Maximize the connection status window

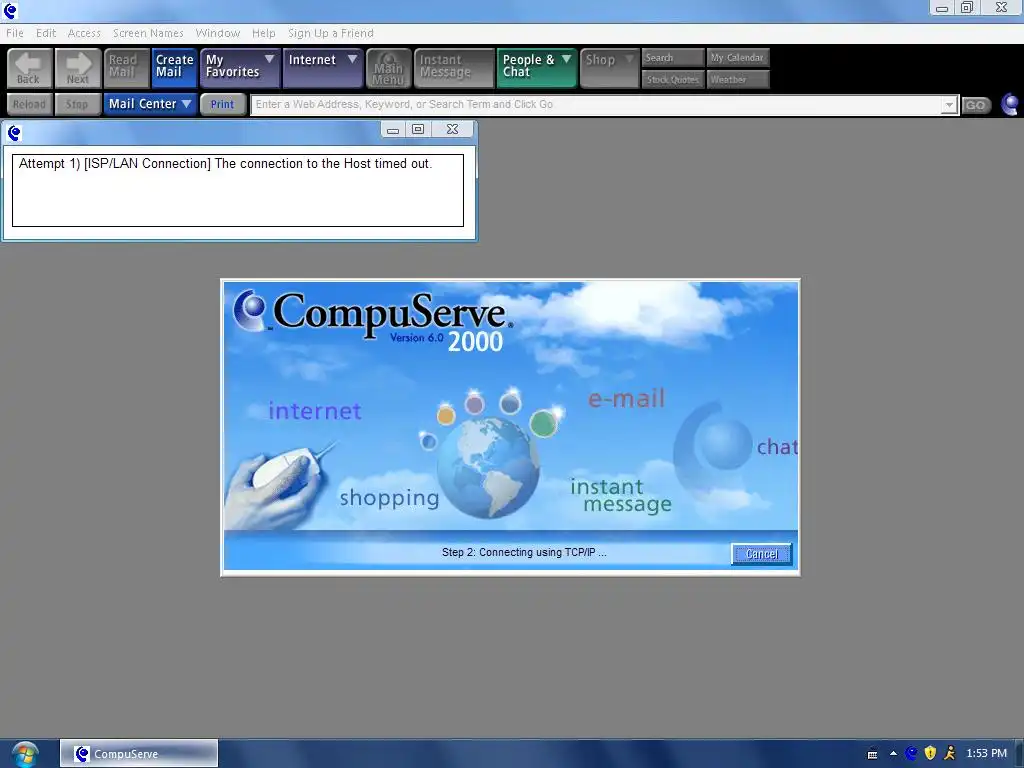(418, 129)
